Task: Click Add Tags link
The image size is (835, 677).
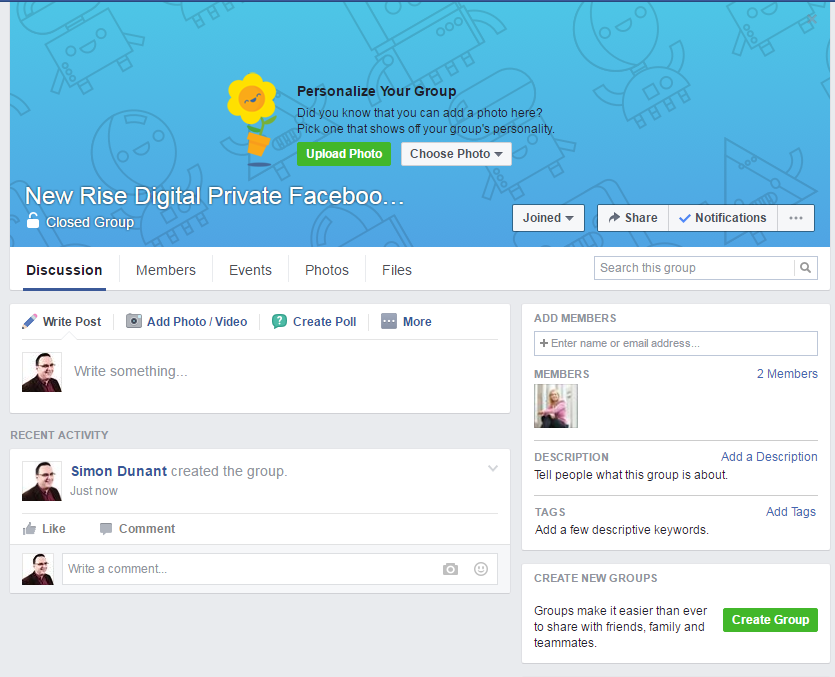Action: [791, 512]
